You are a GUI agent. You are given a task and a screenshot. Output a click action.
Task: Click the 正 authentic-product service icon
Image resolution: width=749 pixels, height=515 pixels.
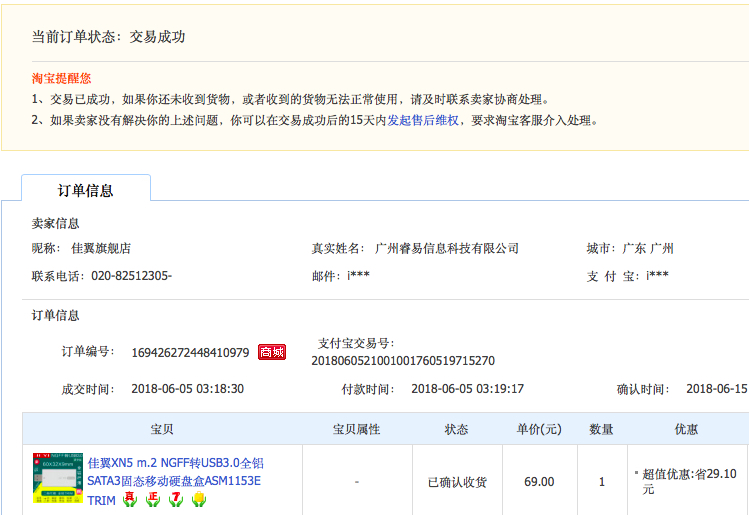pyautogui.click(x=153, y=499)
